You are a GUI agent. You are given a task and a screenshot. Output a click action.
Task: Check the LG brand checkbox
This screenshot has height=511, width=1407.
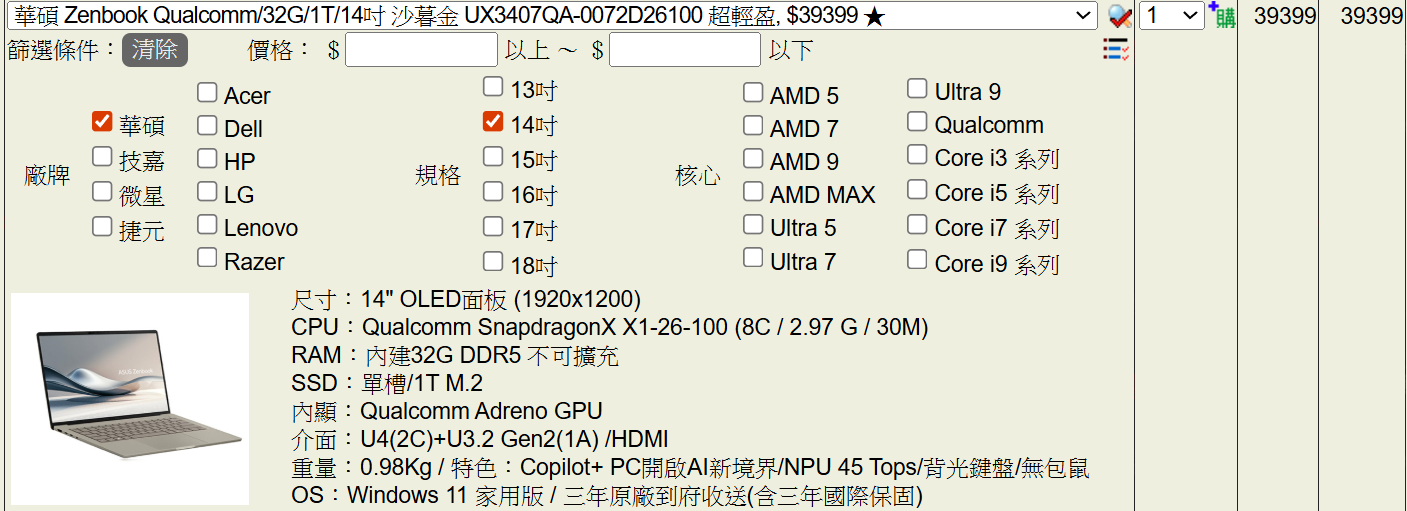tap(207, 192)
